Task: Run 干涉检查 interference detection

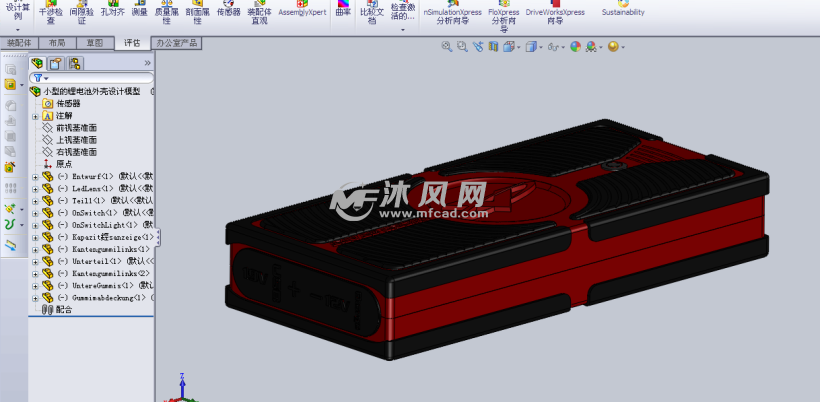Action: [51, 12]
